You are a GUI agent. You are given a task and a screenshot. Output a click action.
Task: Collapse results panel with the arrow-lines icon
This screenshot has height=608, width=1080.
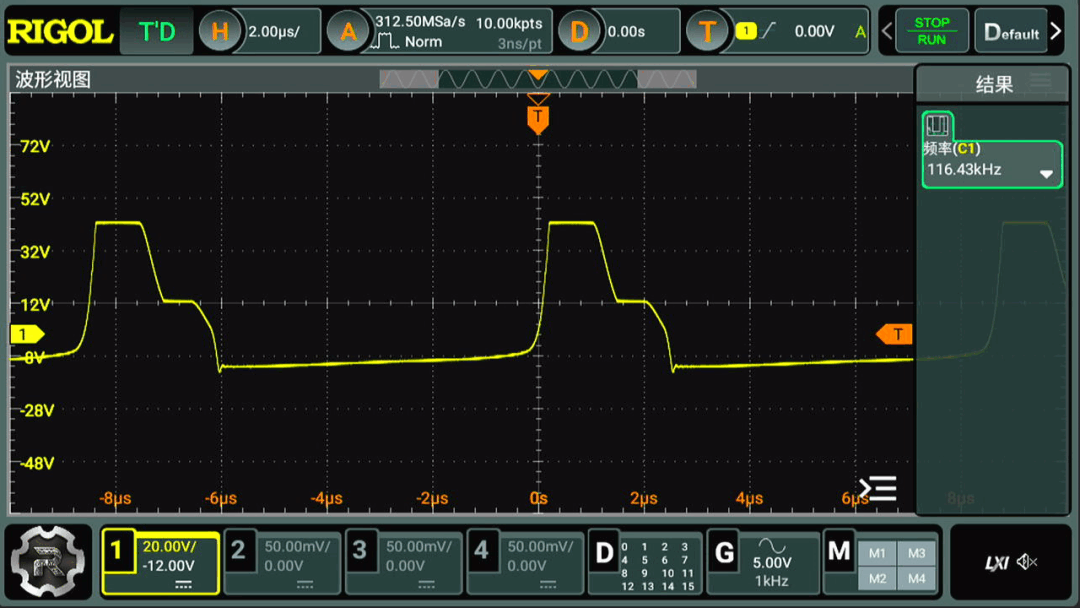(x=878, y=488)
